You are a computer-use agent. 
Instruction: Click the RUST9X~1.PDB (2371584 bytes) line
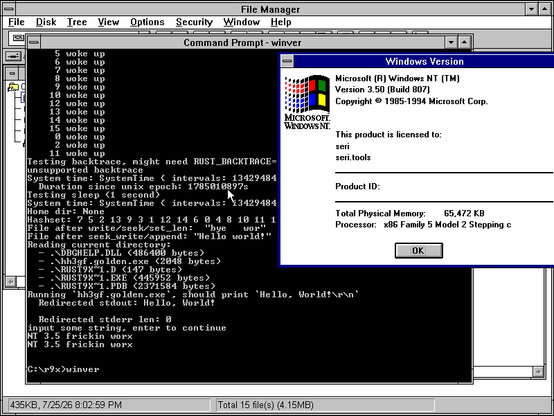(x=127, y=286)
